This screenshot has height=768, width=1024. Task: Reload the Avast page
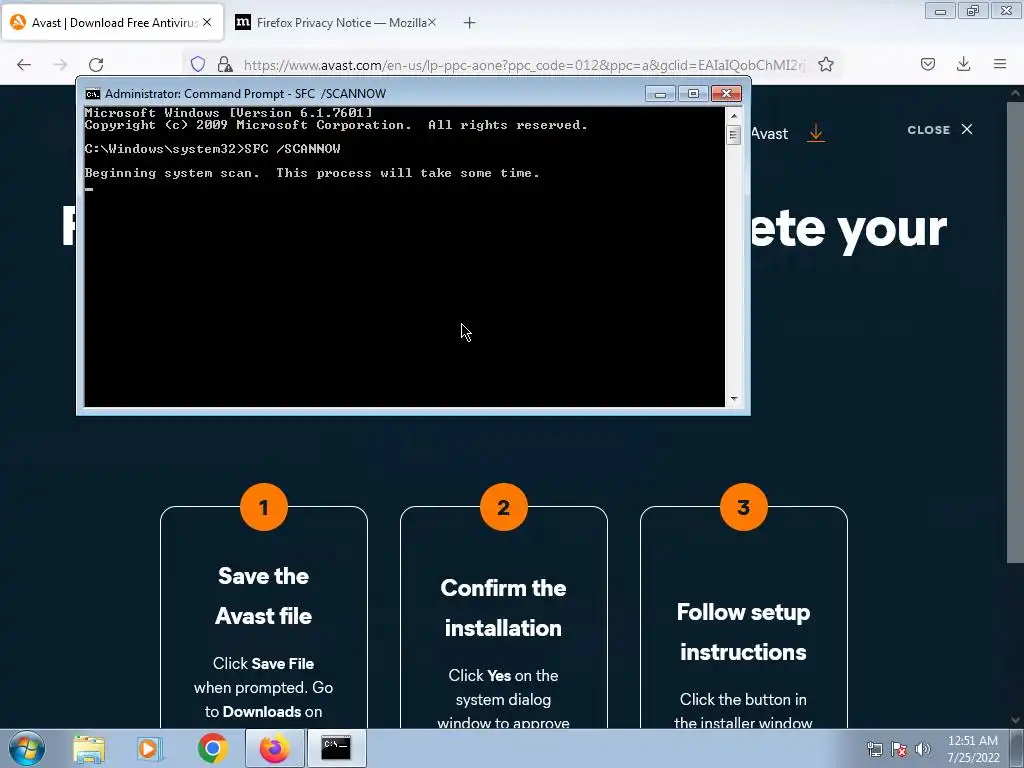(96, 64)
